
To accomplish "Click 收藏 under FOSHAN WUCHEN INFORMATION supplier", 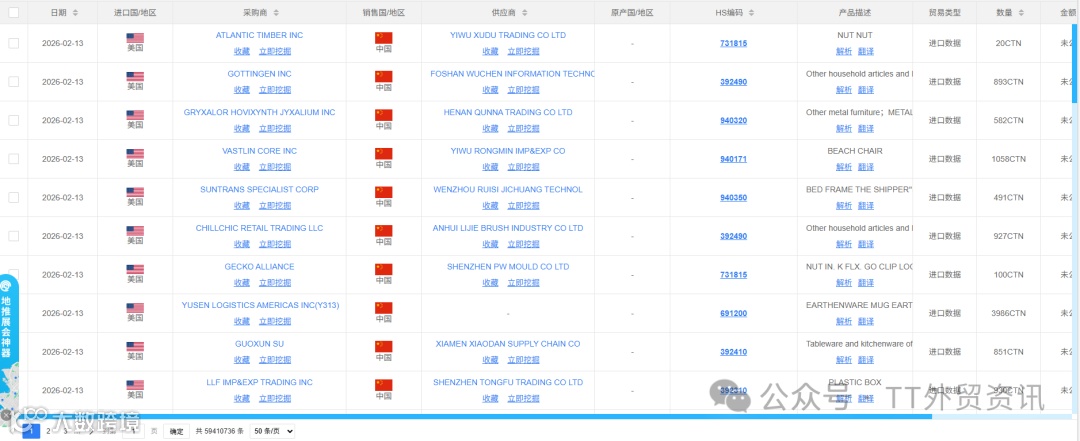I will 490,90.
